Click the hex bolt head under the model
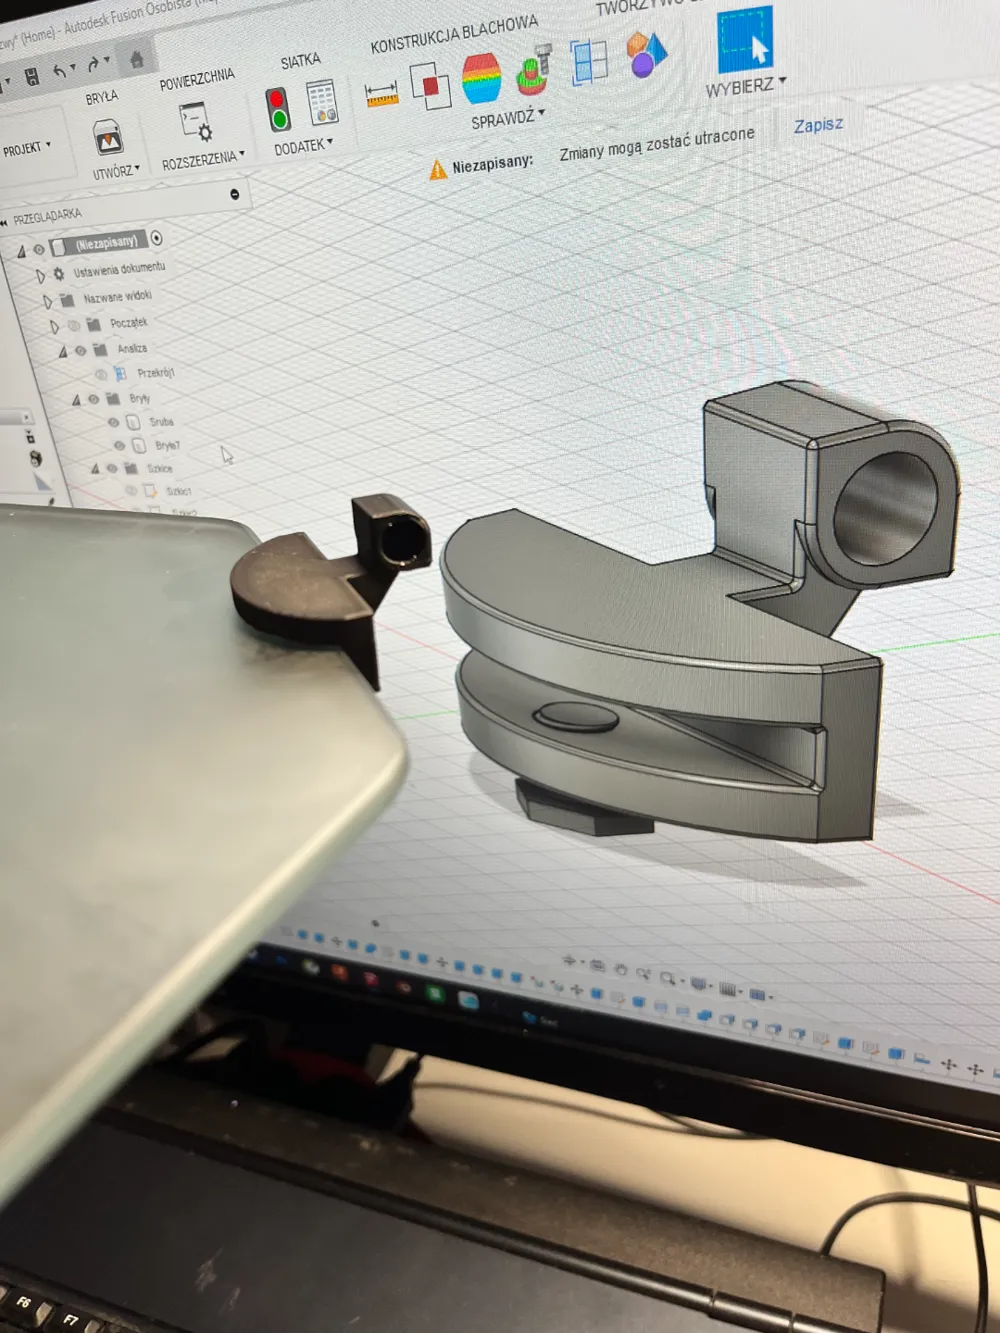The image size is (1000, 1333). tap(586, 808)
